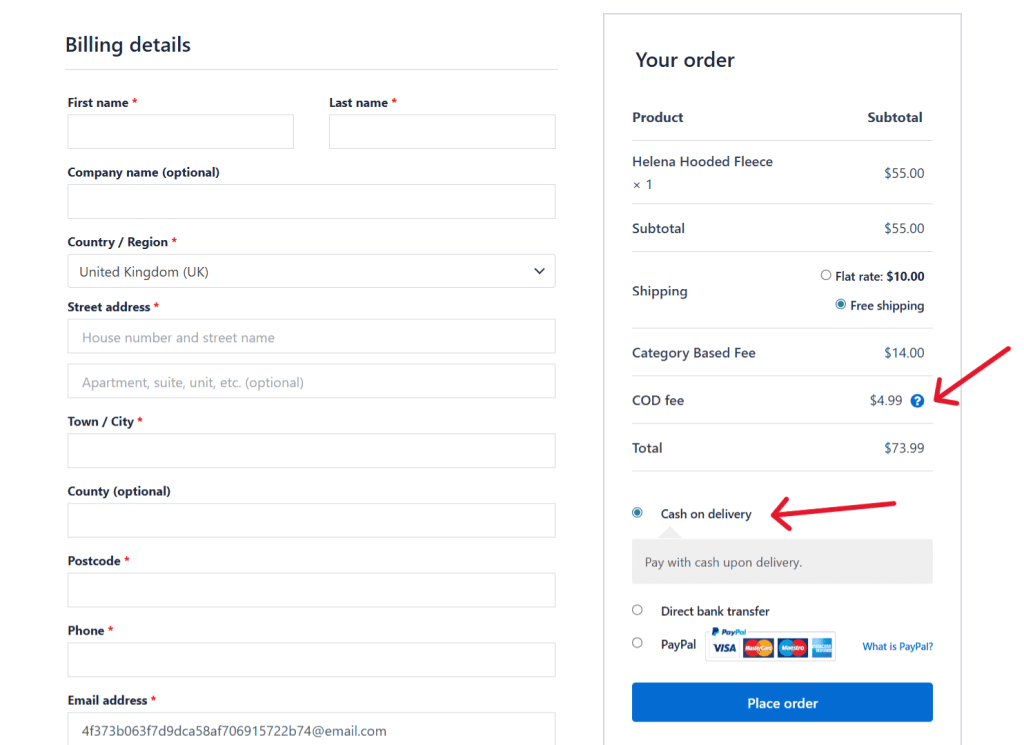
Task: Click the Maestro card icon
Action: (793, 647)
